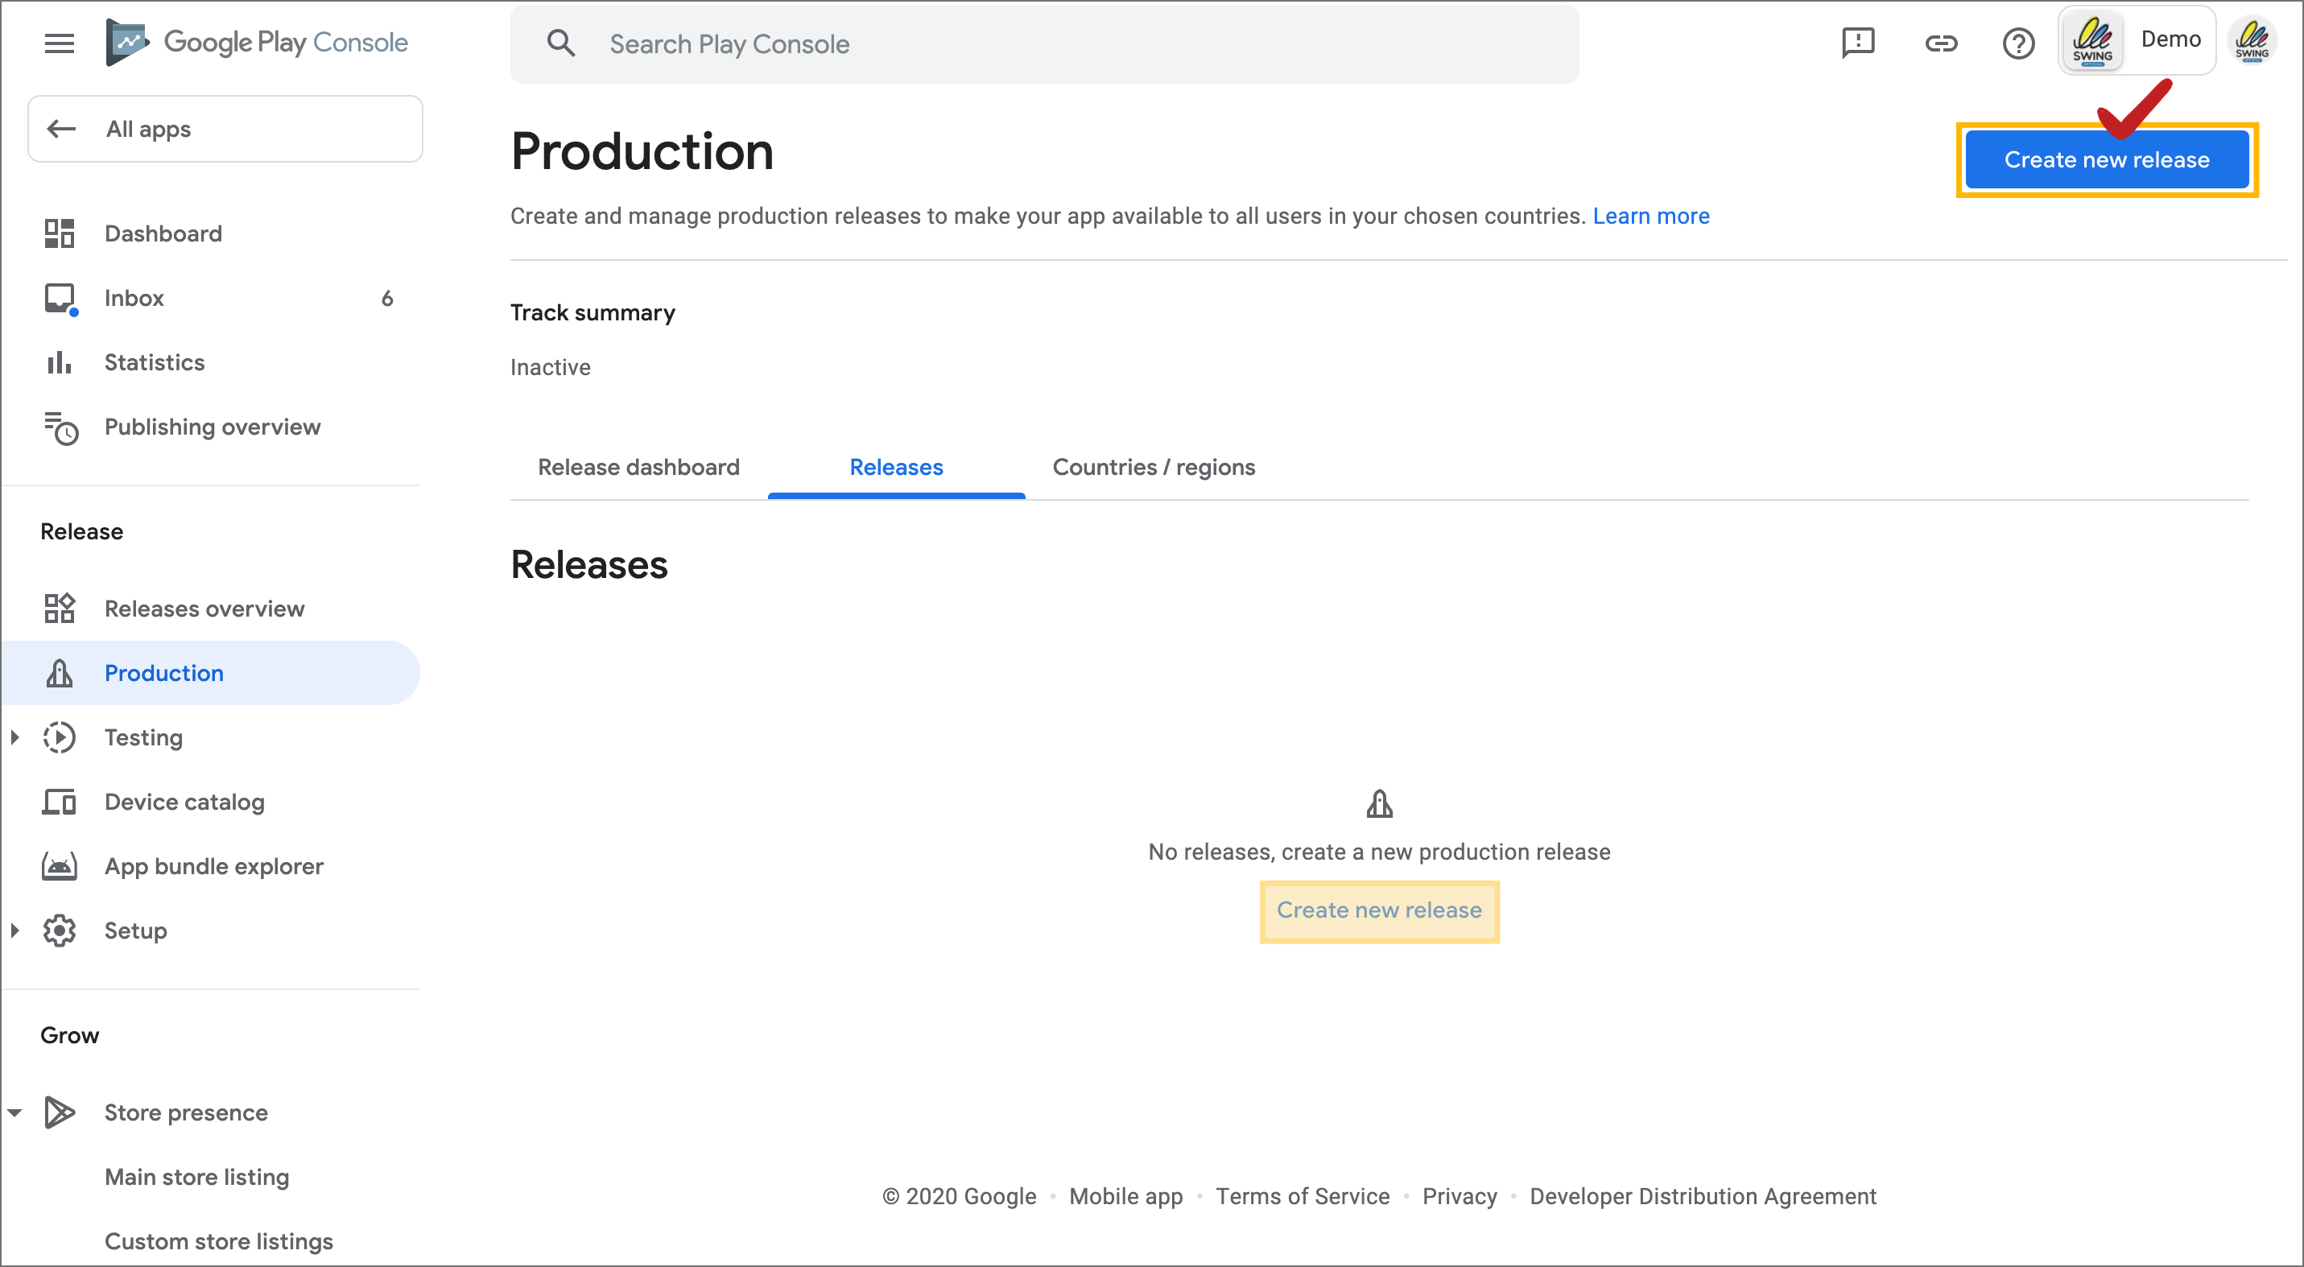The image size is (2304, 1267).
Task: Open the hamburger navigation menu
Action: click(x=59, y=43)
